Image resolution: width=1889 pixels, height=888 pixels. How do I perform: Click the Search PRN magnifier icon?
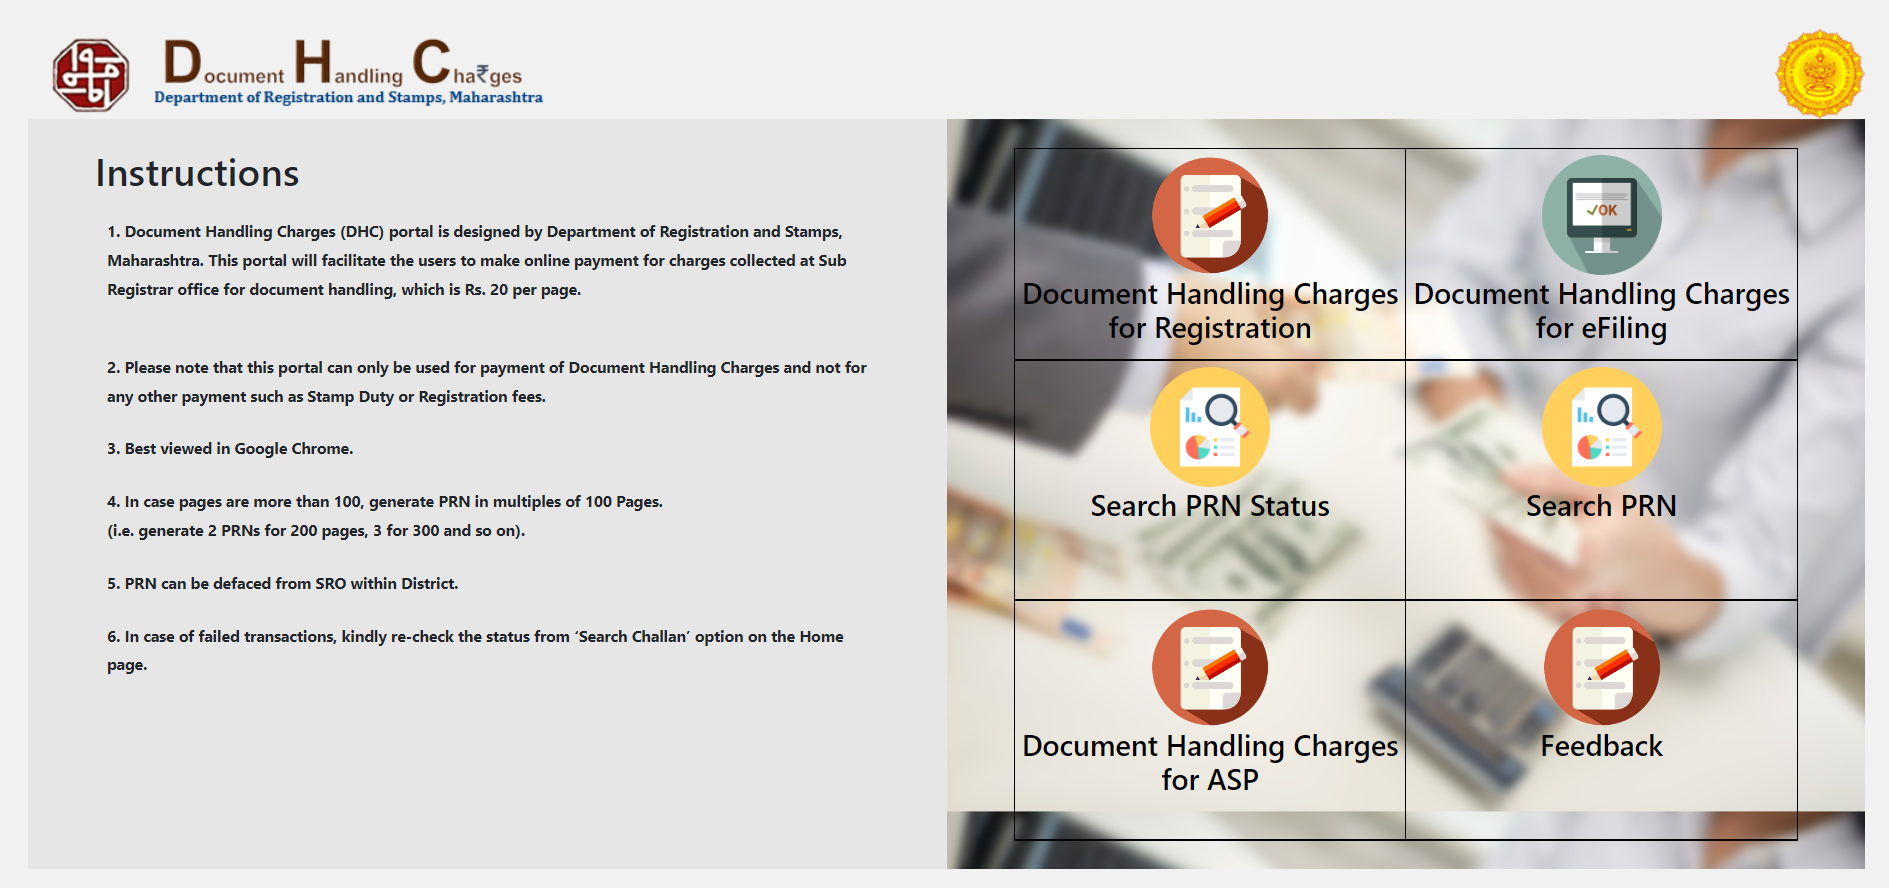(1601, 428)
